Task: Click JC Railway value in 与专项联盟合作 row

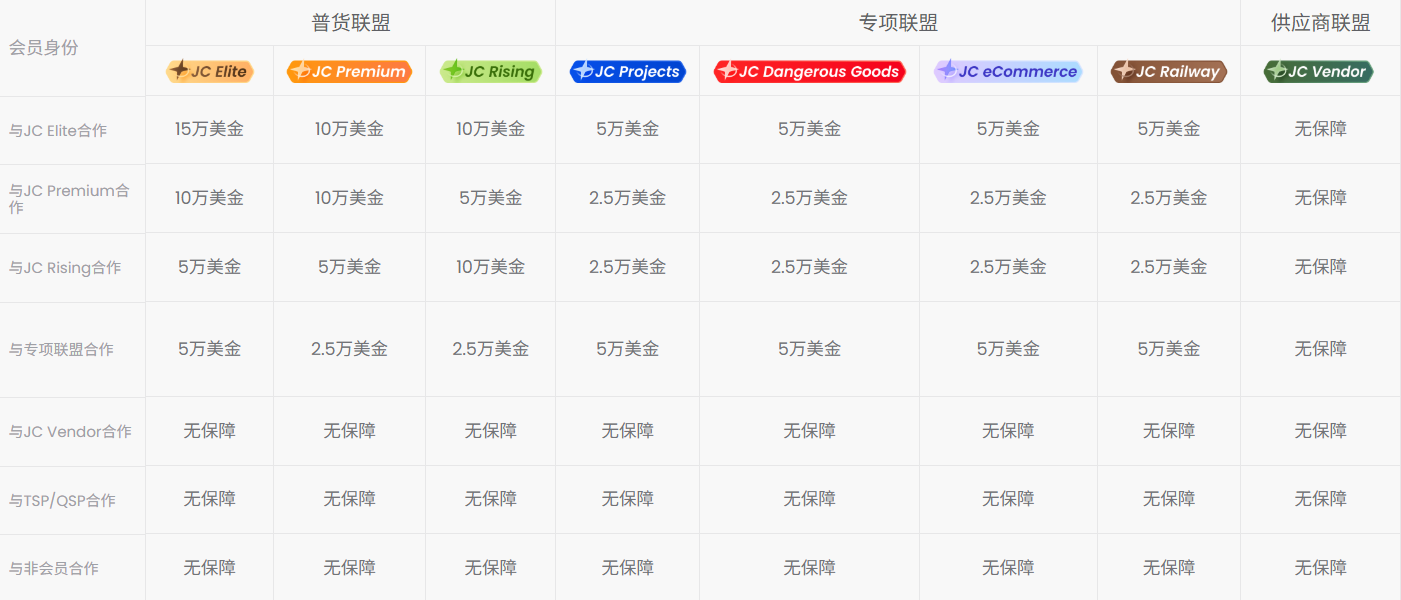Action: coord(1169,349)
